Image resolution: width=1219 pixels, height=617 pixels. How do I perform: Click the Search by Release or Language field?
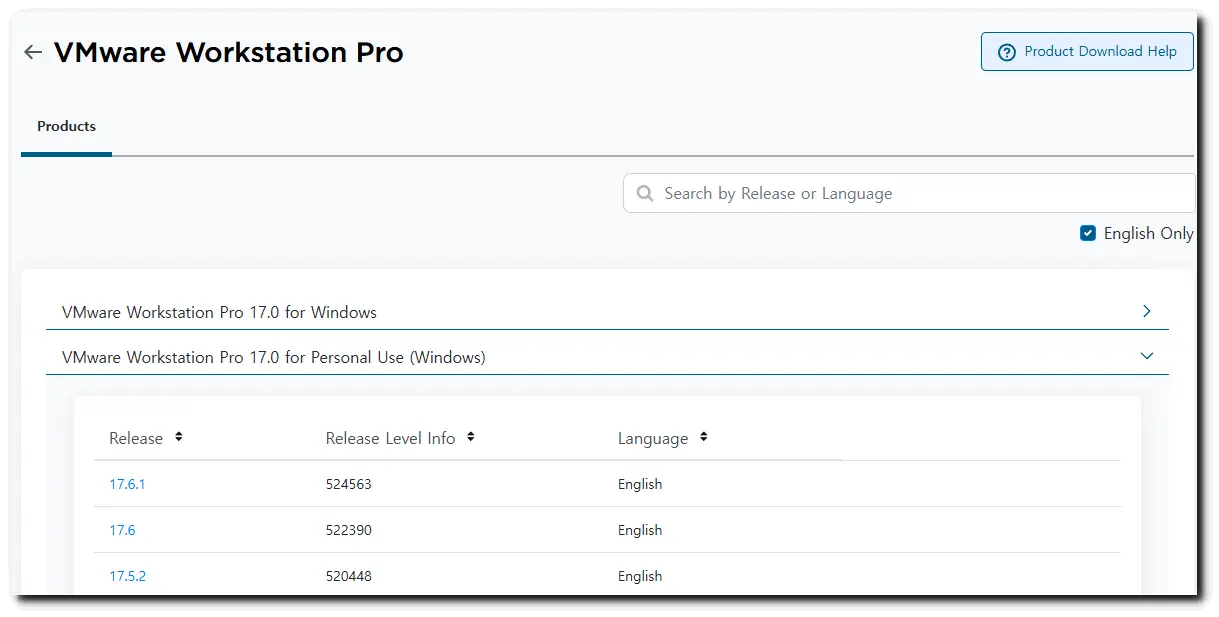(850, 193)
